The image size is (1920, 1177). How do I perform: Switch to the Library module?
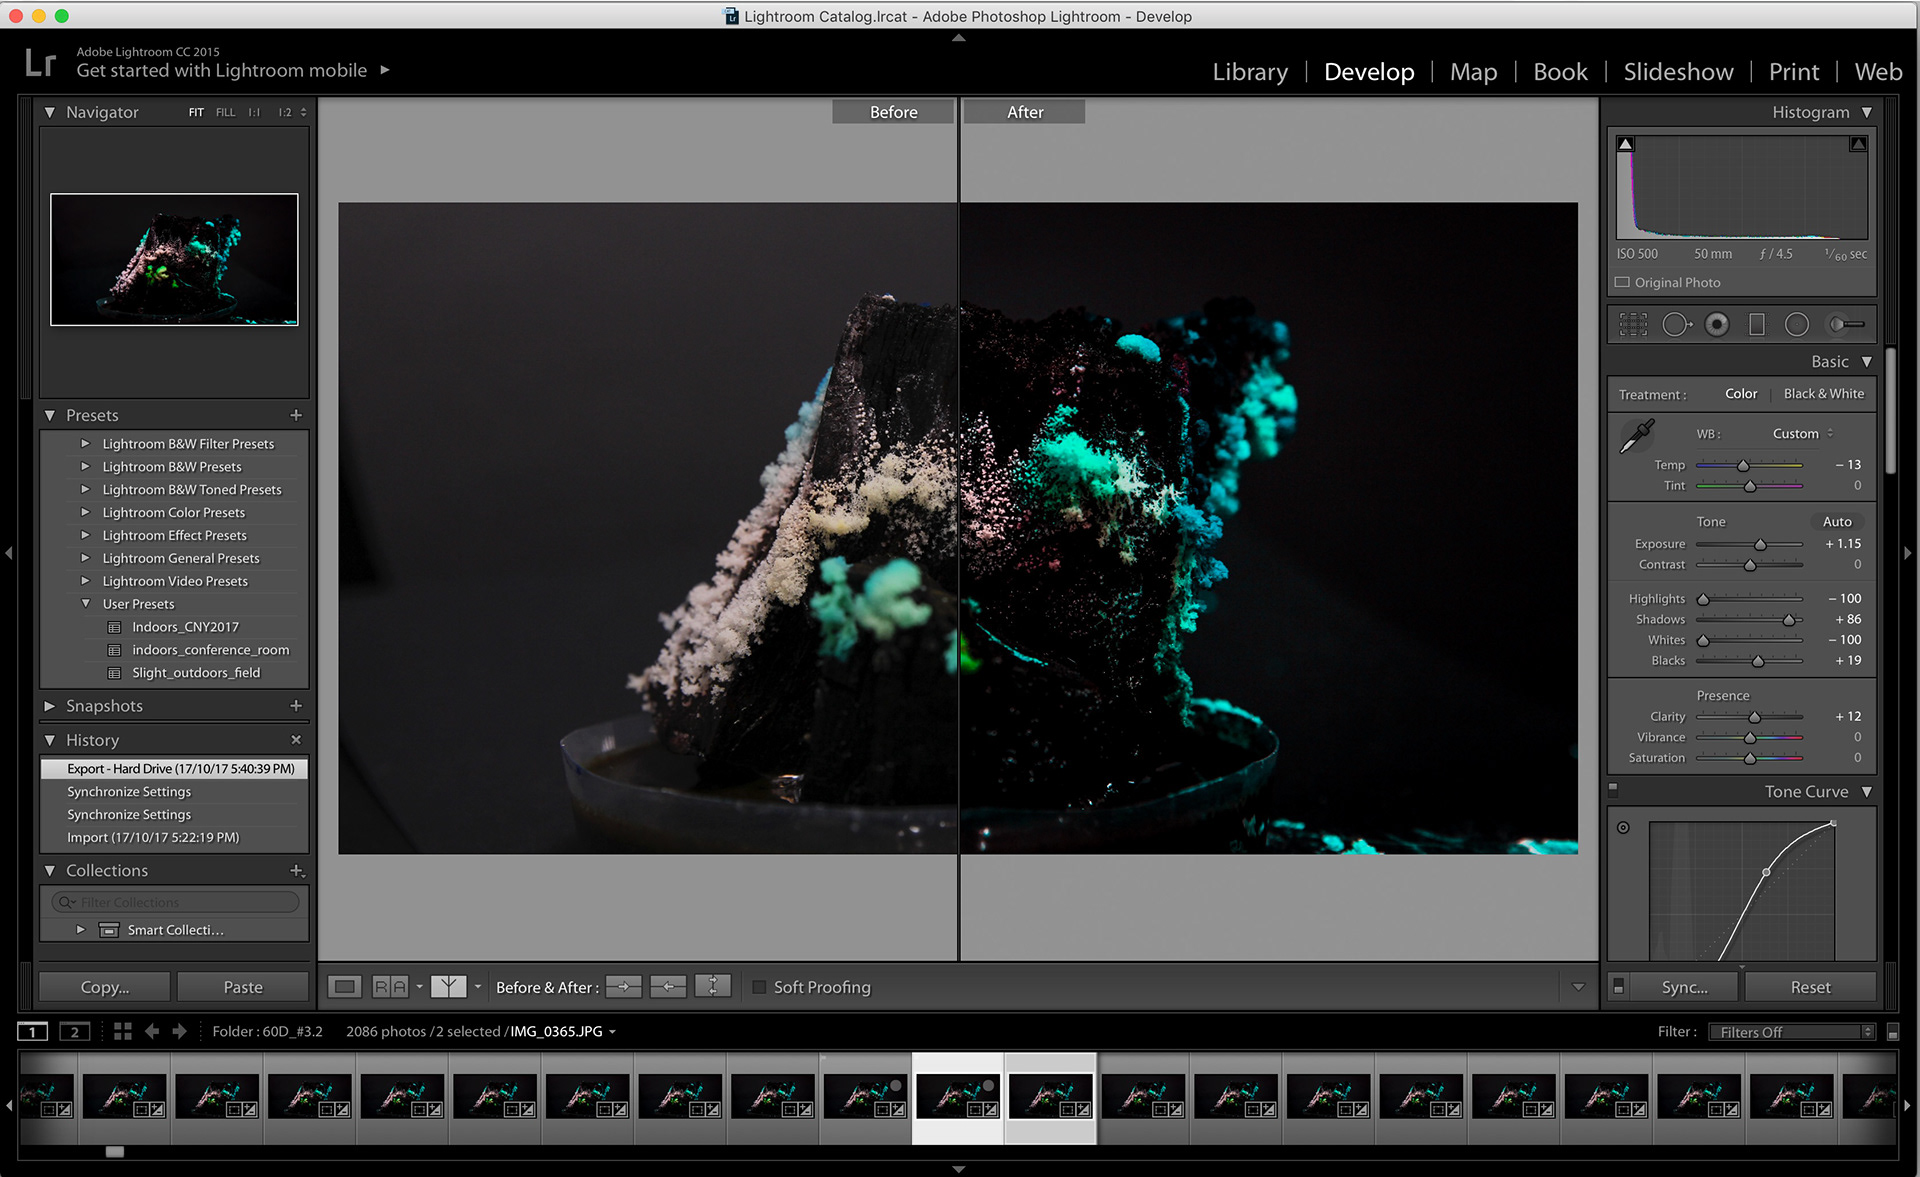click(1250, 72)
